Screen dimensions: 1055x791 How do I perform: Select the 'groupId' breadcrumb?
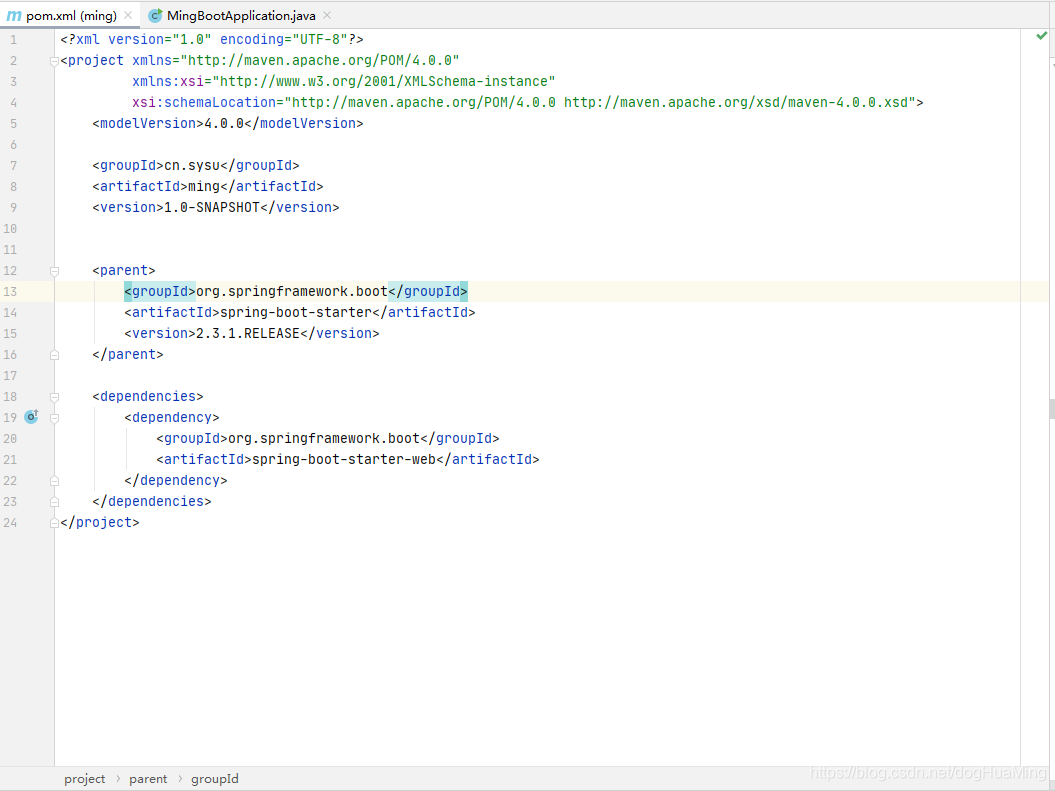click(x=215, y=779)
